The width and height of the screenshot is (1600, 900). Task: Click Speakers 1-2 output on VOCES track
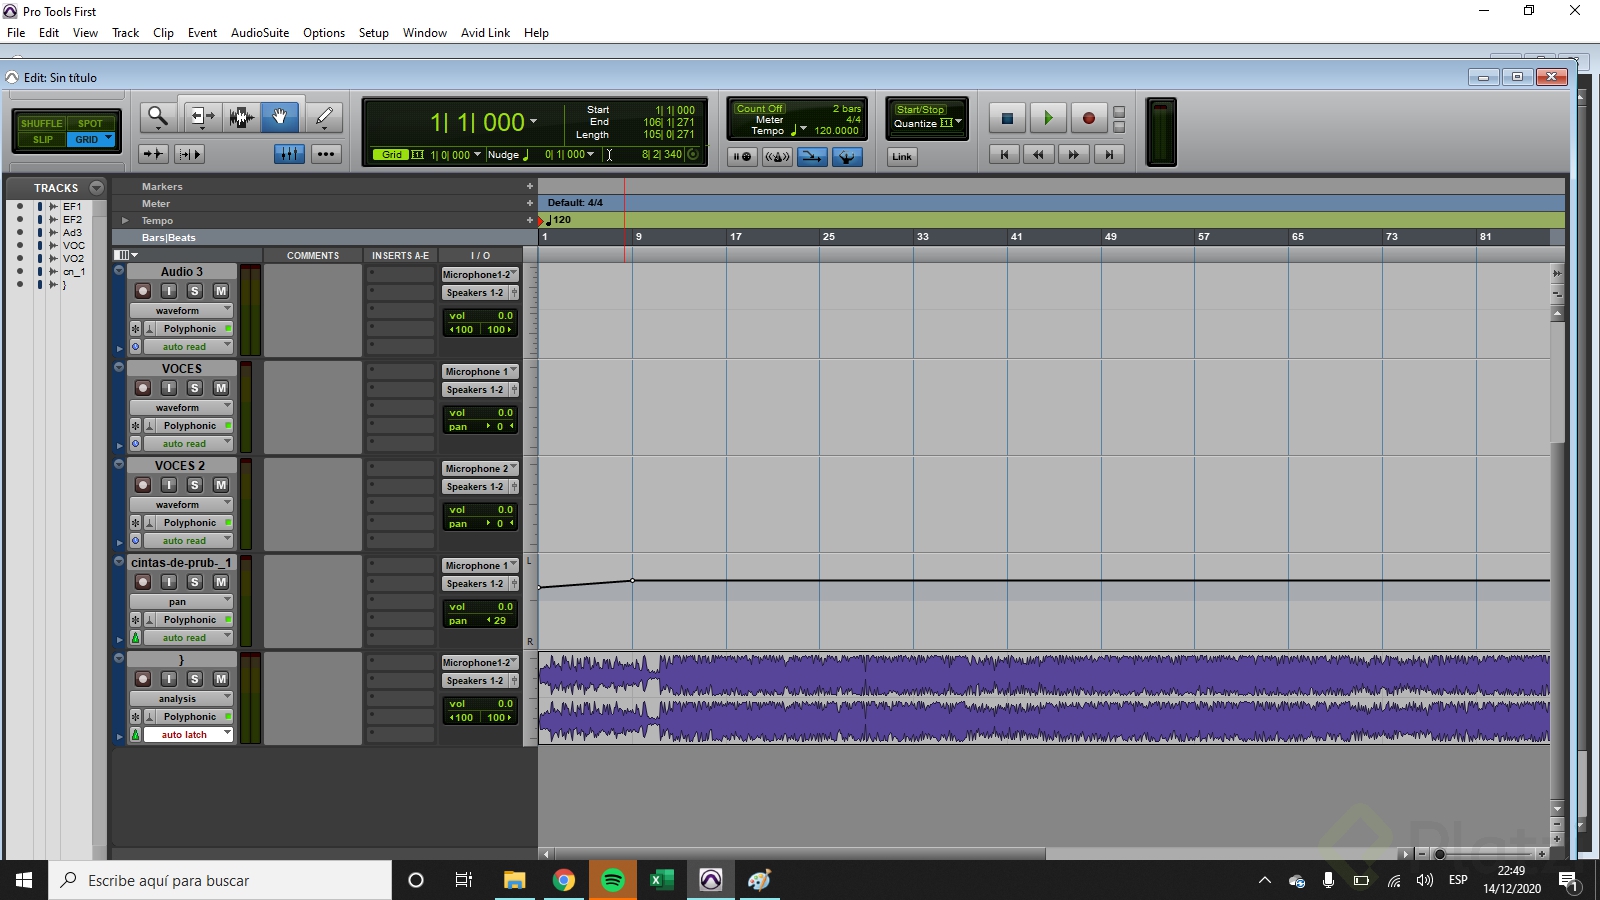[475, 390]
